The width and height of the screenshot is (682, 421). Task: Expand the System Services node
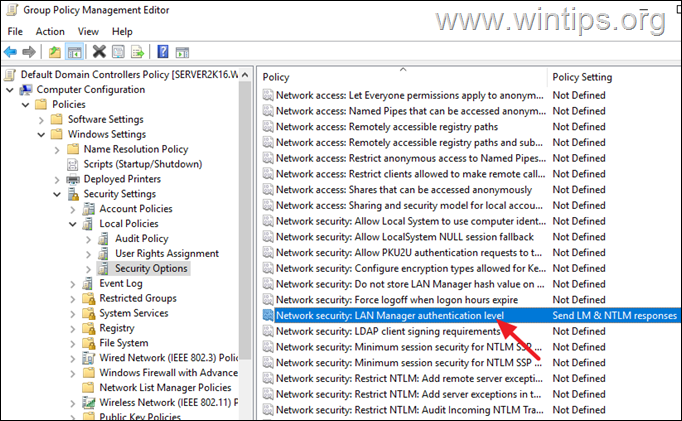(x=73, y=314)
